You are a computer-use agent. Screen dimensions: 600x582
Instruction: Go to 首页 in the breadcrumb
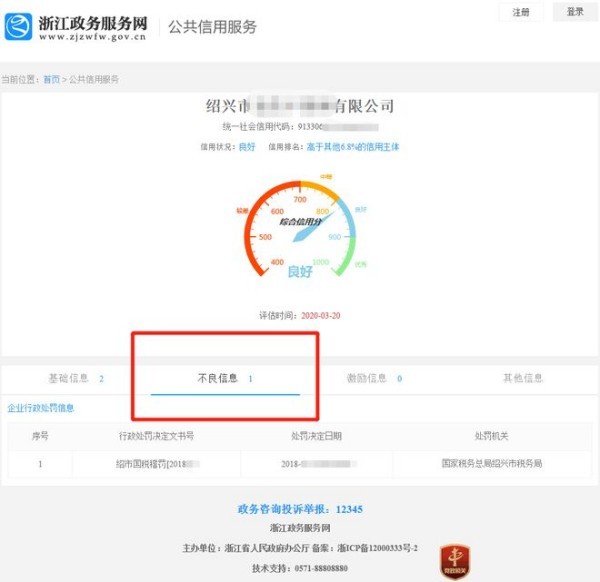(50, 79)
